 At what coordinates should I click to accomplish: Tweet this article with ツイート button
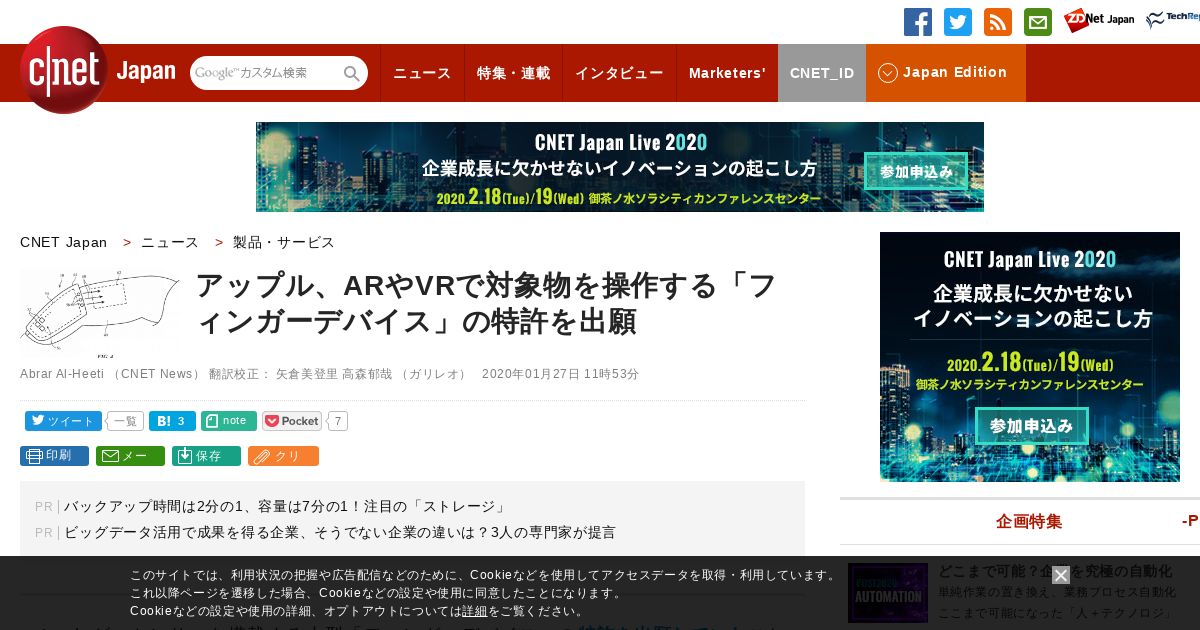(63, 421)
